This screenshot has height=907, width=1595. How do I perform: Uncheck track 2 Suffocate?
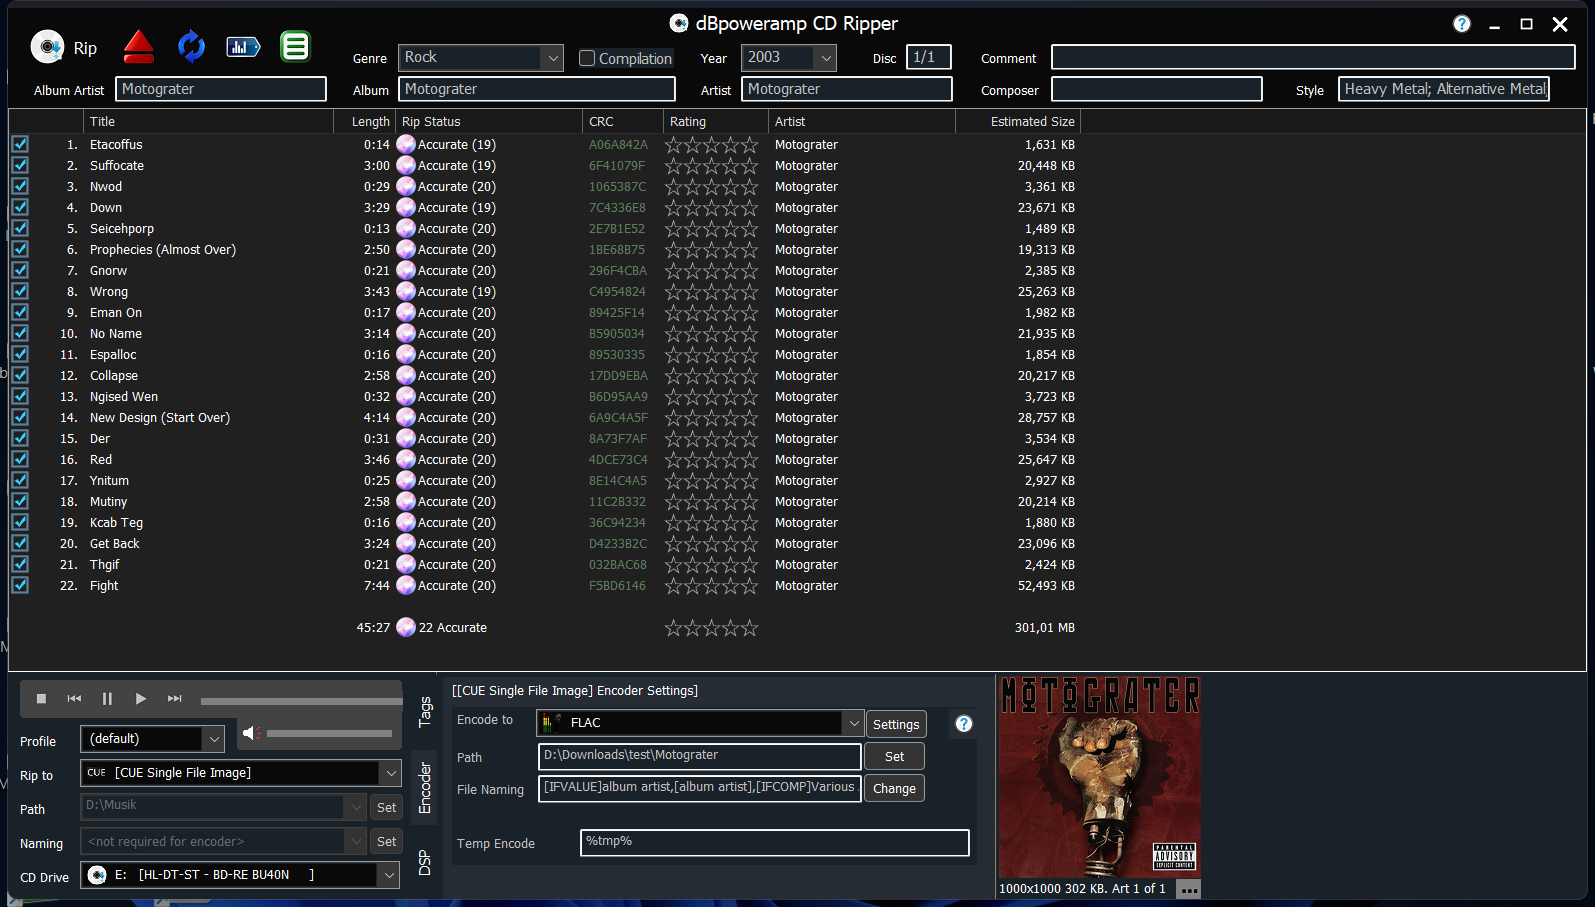(20, 165)
